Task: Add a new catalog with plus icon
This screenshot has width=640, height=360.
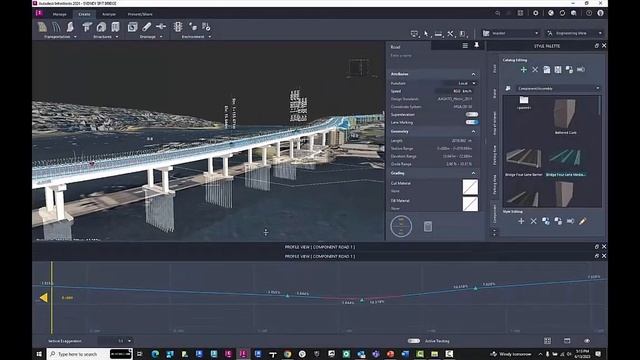Action: 524,70
